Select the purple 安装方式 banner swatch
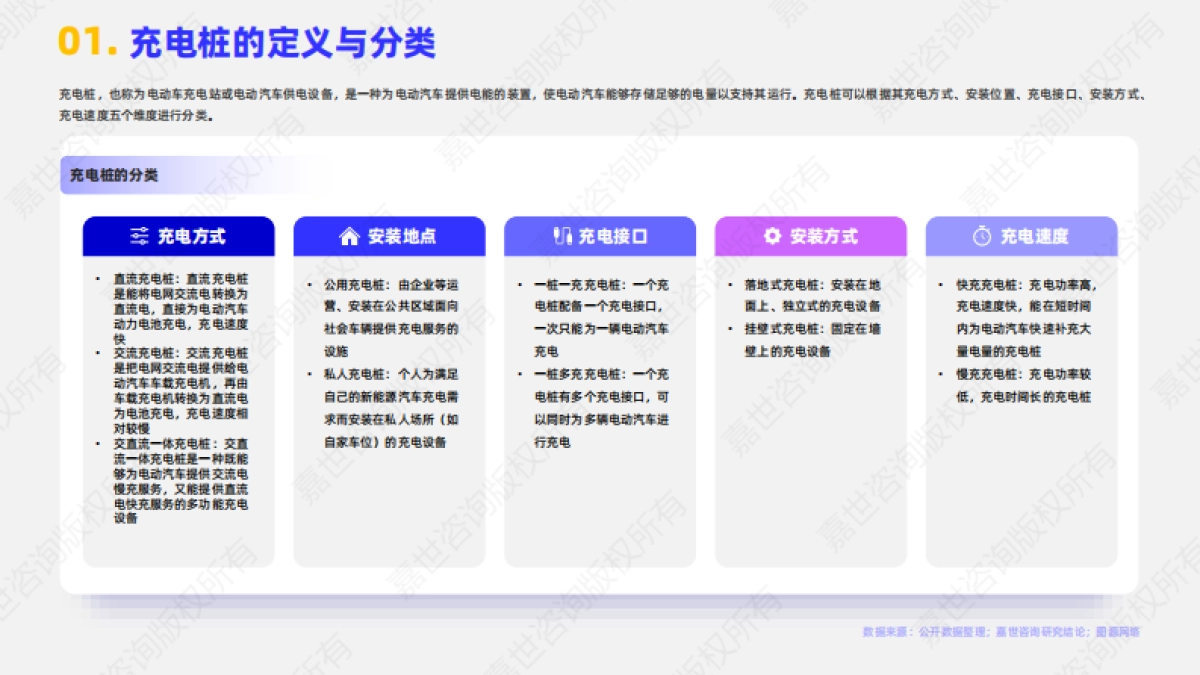Screen dimensions: 1200x675 pyautogui.click(x=812, y=237)
